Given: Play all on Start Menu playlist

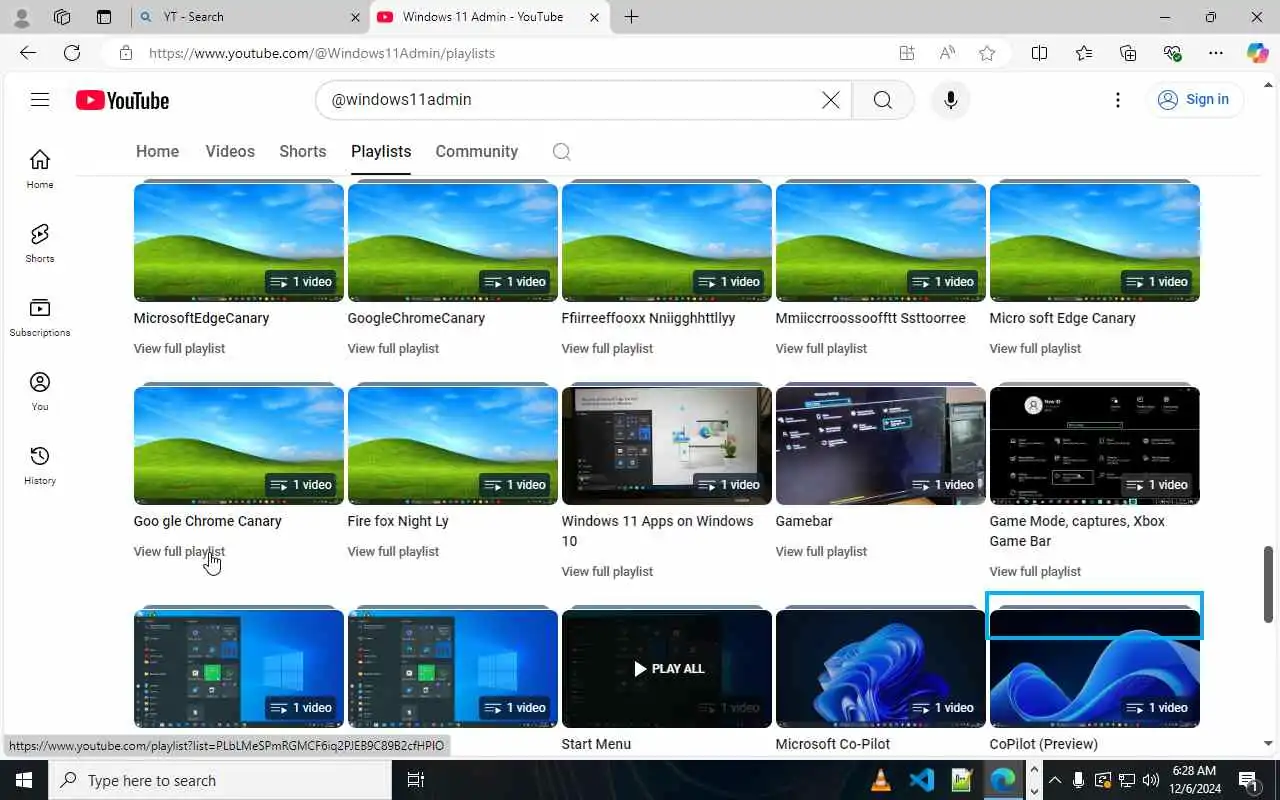Looking at the screenshot, I should click(x=667, y=668).
